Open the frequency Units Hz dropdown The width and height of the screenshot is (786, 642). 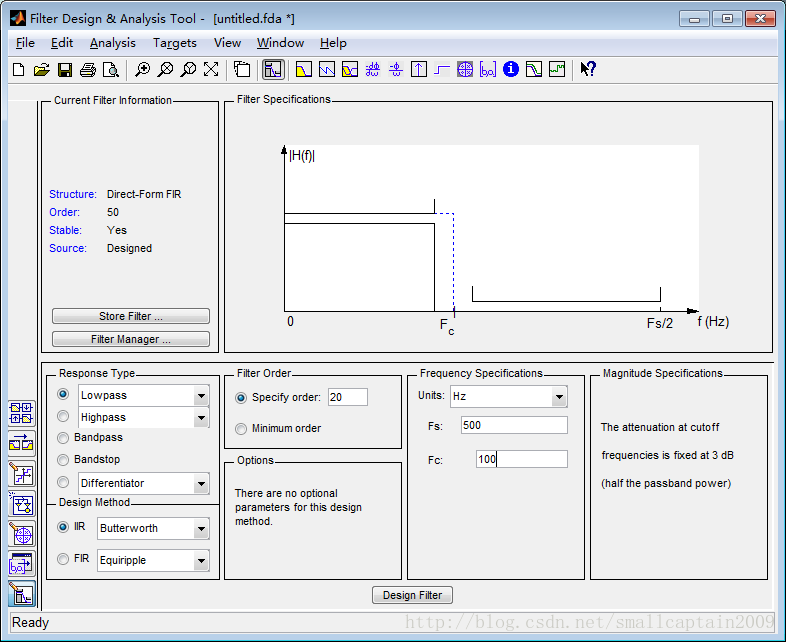[559, 397]
